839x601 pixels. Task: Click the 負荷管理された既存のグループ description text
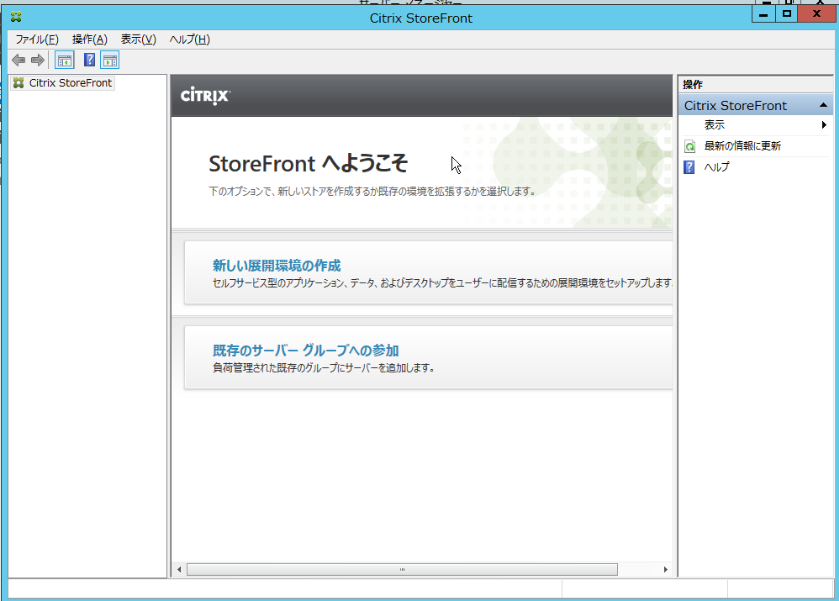(323, 368)
